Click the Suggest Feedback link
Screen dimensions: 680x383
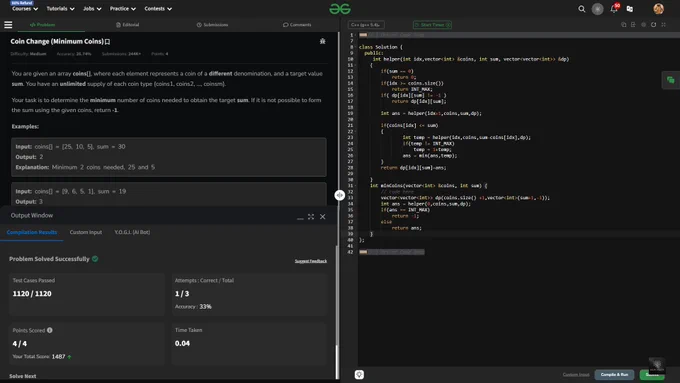pyautogui.click(x=311, y=261)
